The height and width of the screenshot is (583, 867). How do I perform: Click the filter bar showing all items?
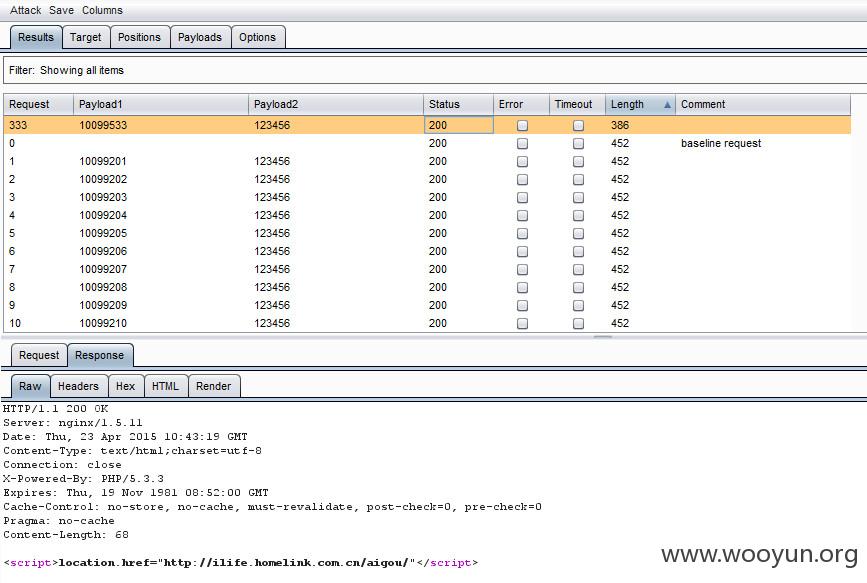(435, 70)
